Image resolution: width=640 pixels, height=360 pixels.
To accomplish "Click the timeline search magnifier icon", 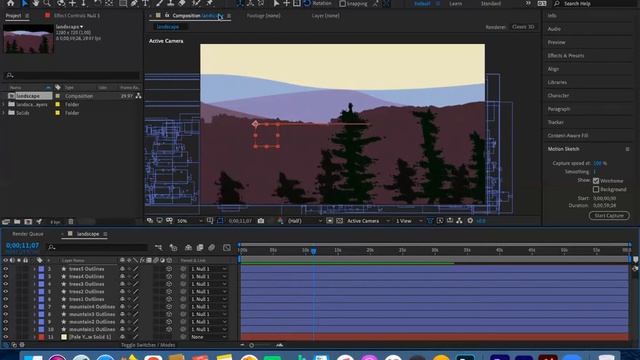I will coord(51,247).
